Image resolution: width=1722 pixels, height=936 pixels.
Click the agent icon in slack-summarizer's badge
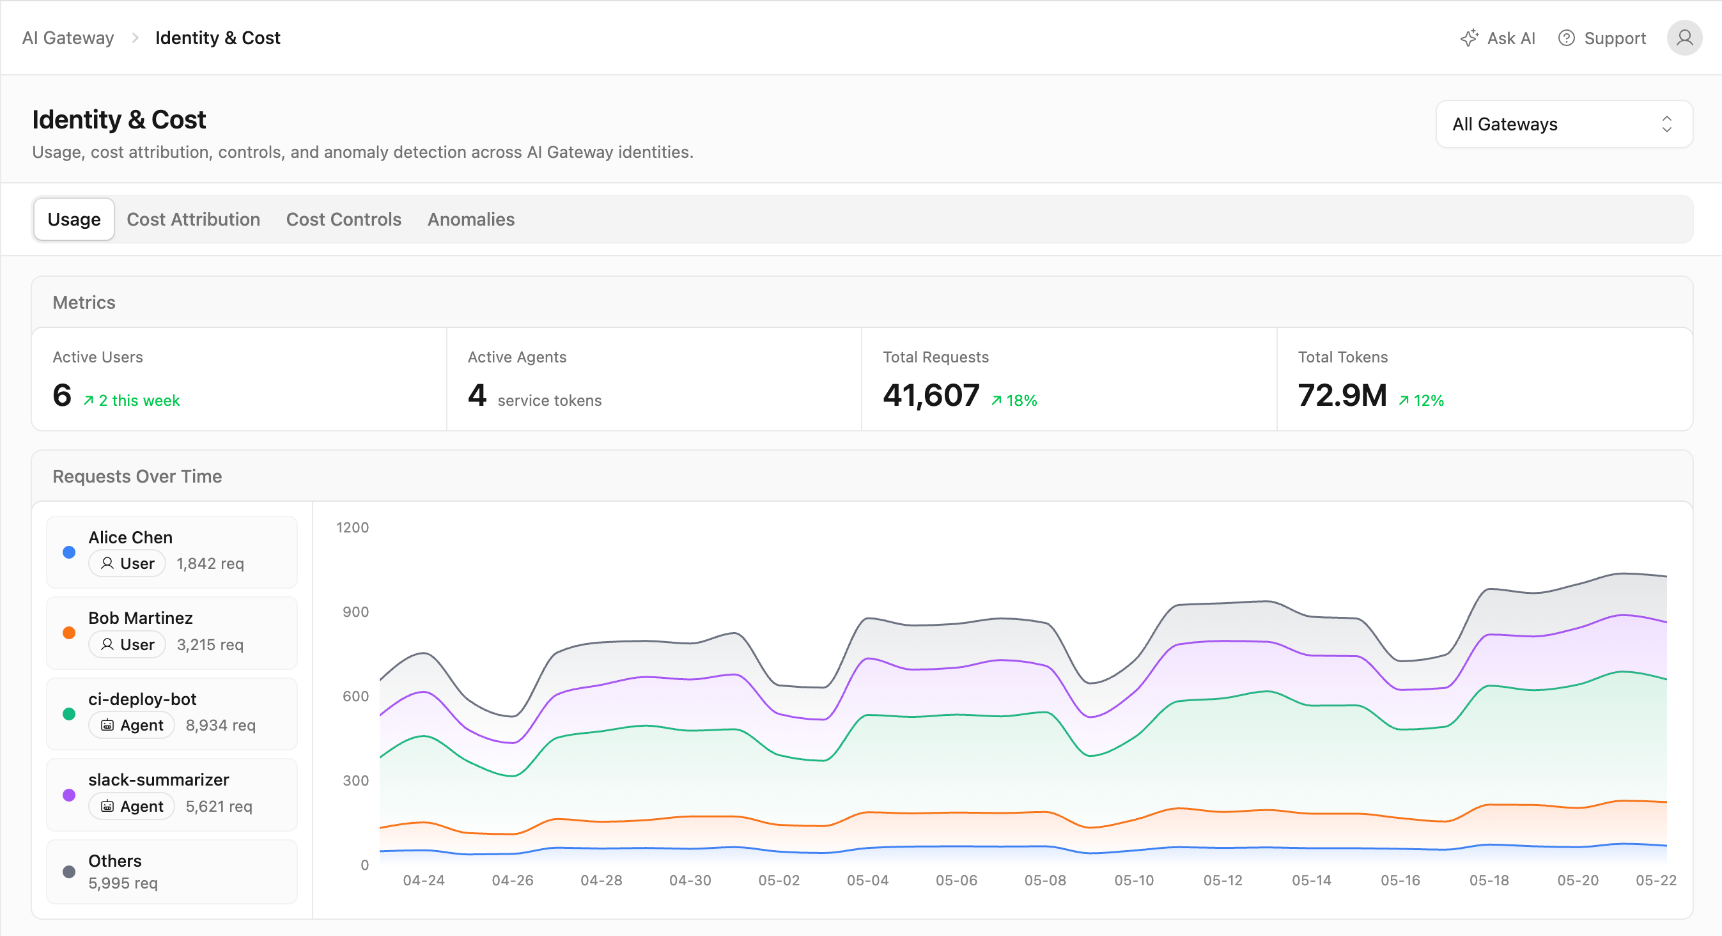click(x=107, y=806)
